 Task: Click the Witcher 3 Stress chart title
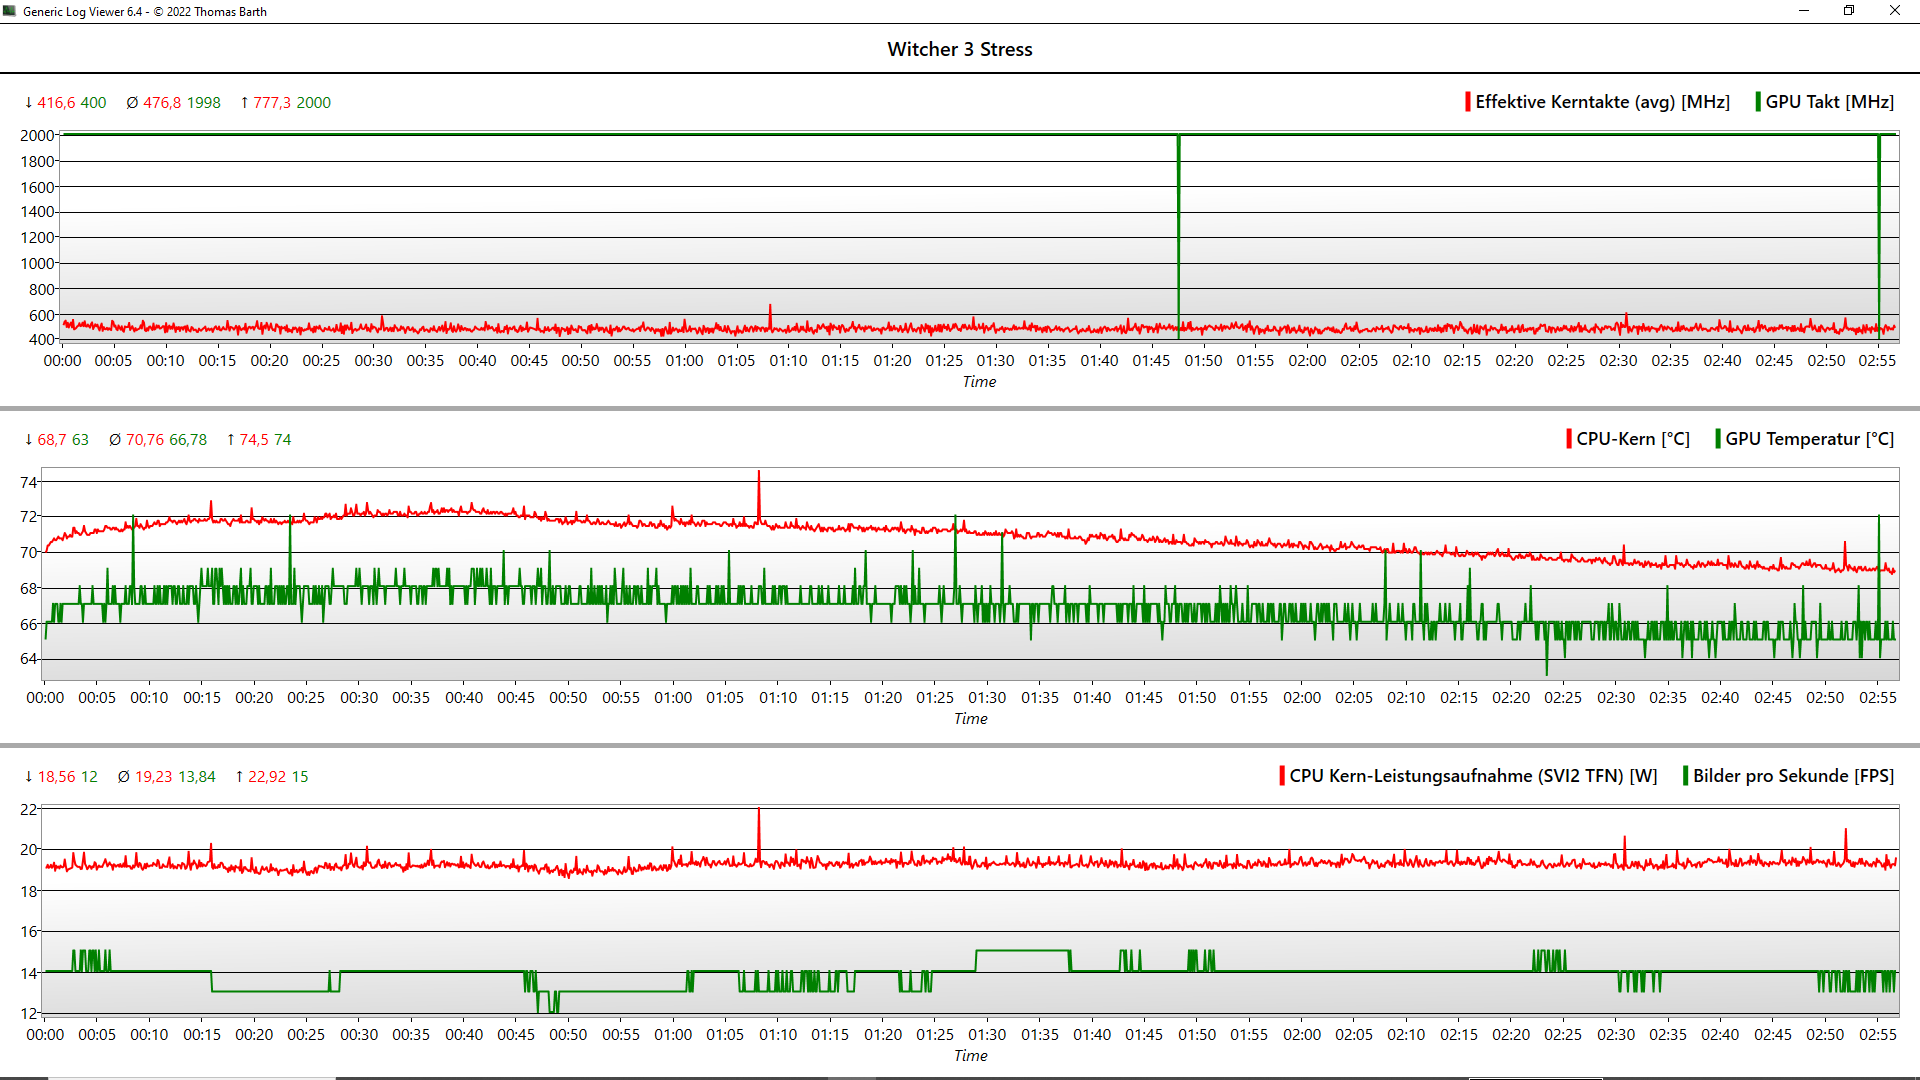(959, 49)
